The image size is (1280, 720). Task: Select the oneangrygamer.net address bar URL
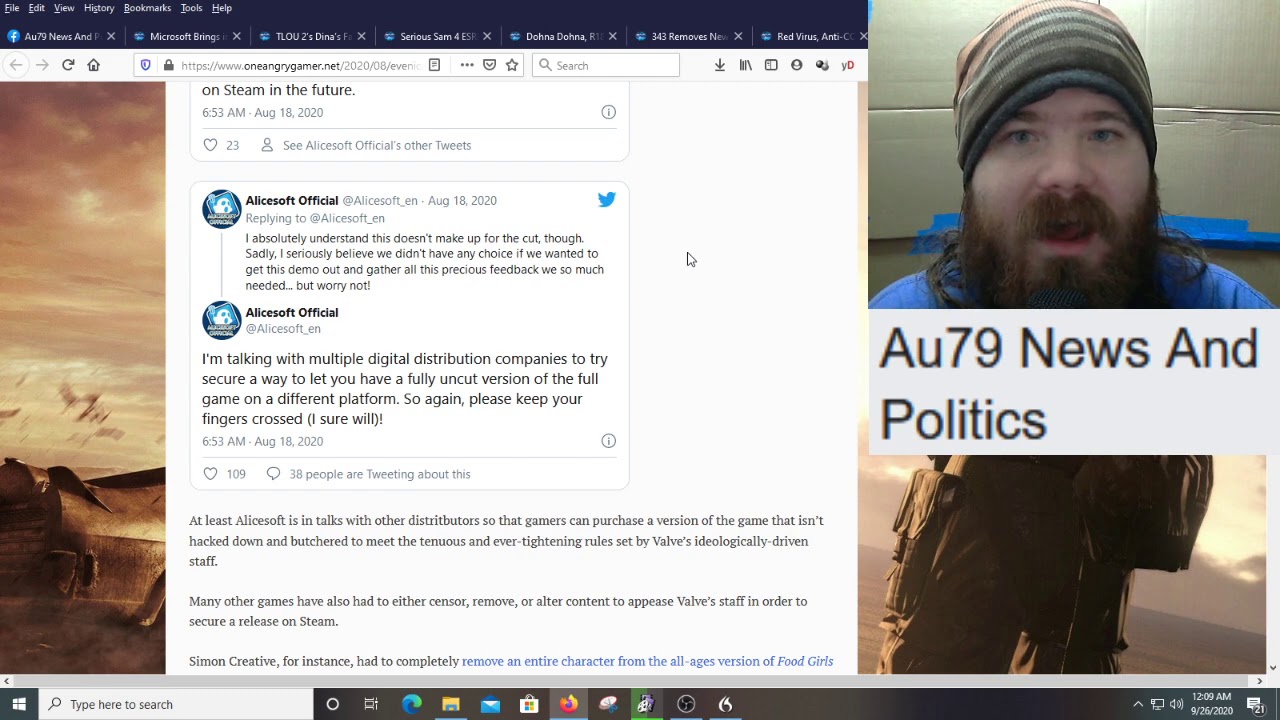pyautogui.click(x=300, y=66)
